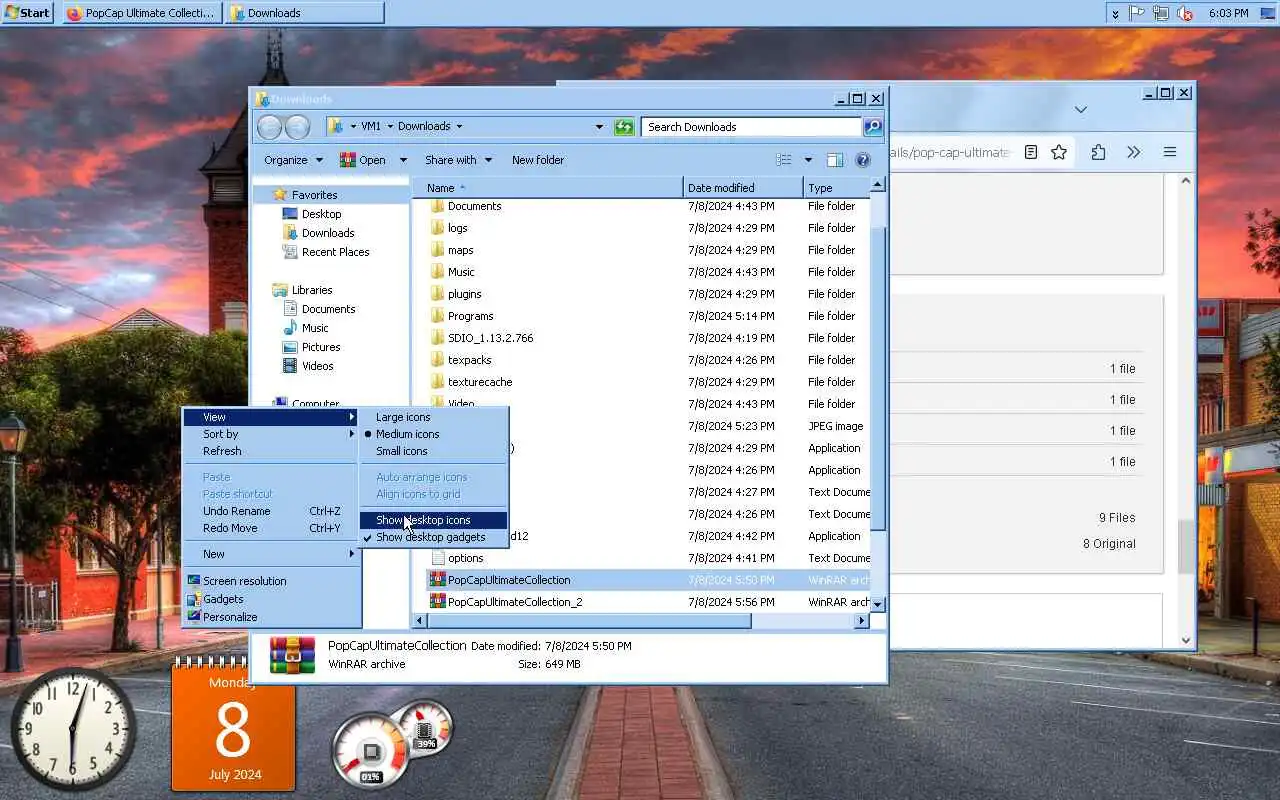Open Pictures library in navigation pane
The image size is (1280, 800).
tap(320, 347)
